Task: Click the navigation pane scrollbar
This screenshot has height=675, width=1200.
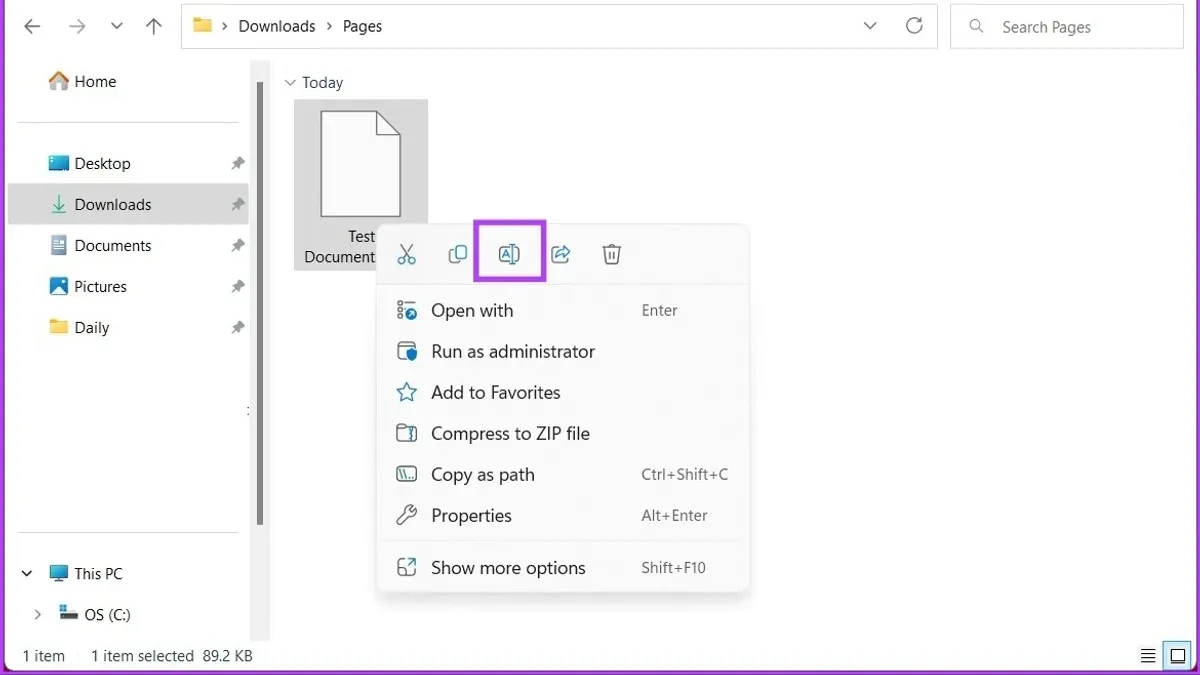Action: click(x=260, y=303)
